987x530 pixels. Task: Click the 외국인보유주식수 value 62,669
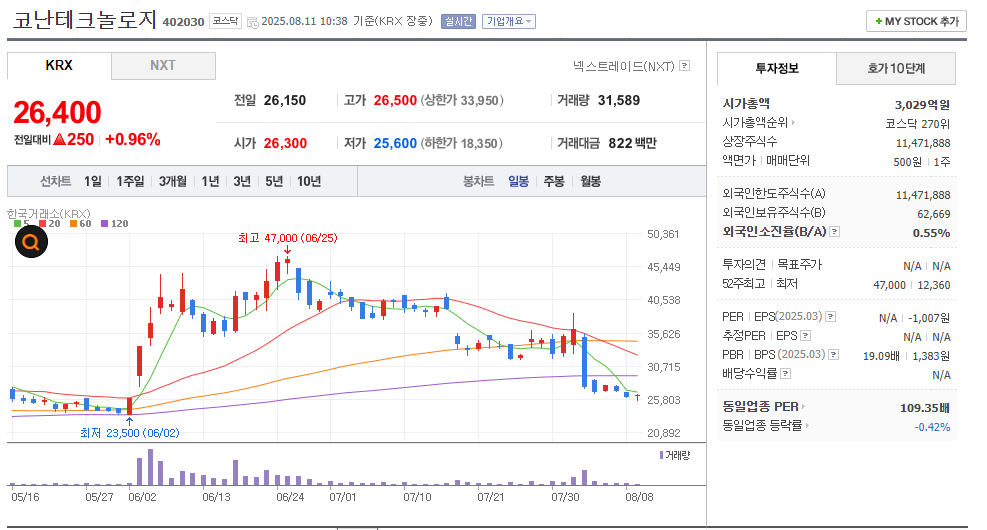tap(933, 214)
